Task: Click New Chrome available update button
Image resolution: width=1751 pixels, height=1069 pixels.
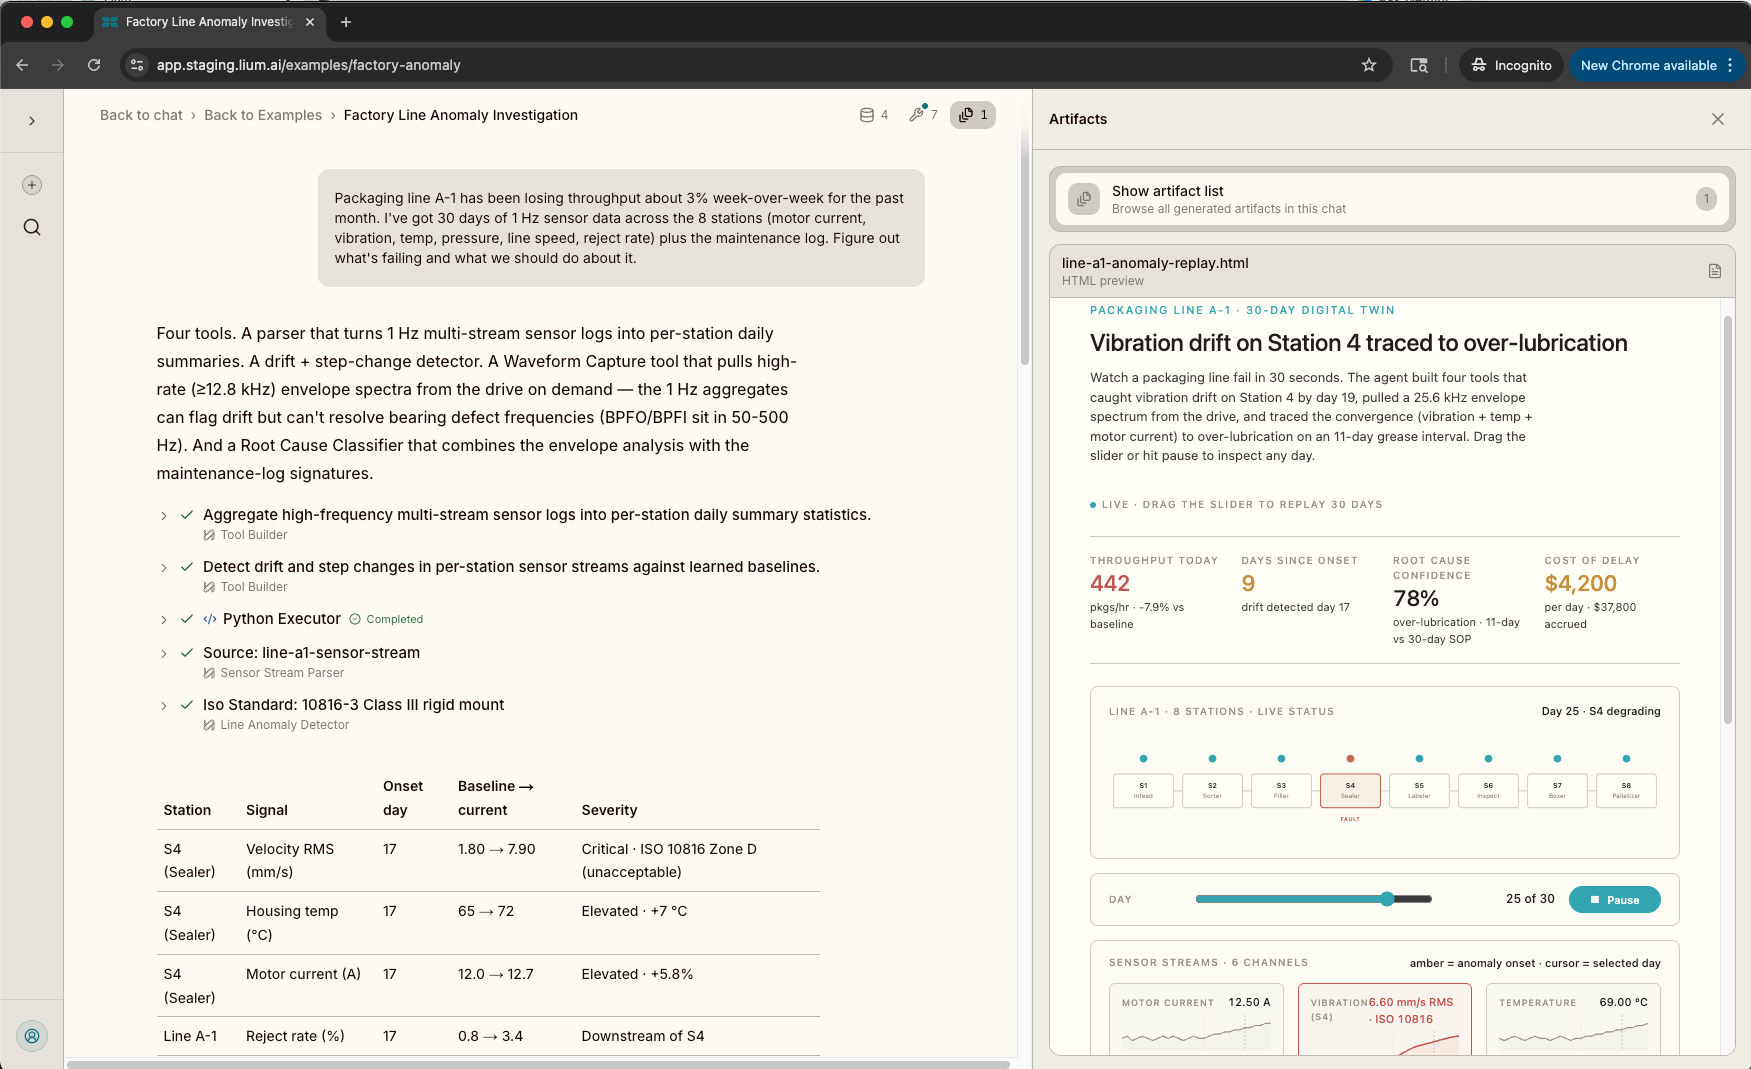Action: click(x=1656, y=65)
